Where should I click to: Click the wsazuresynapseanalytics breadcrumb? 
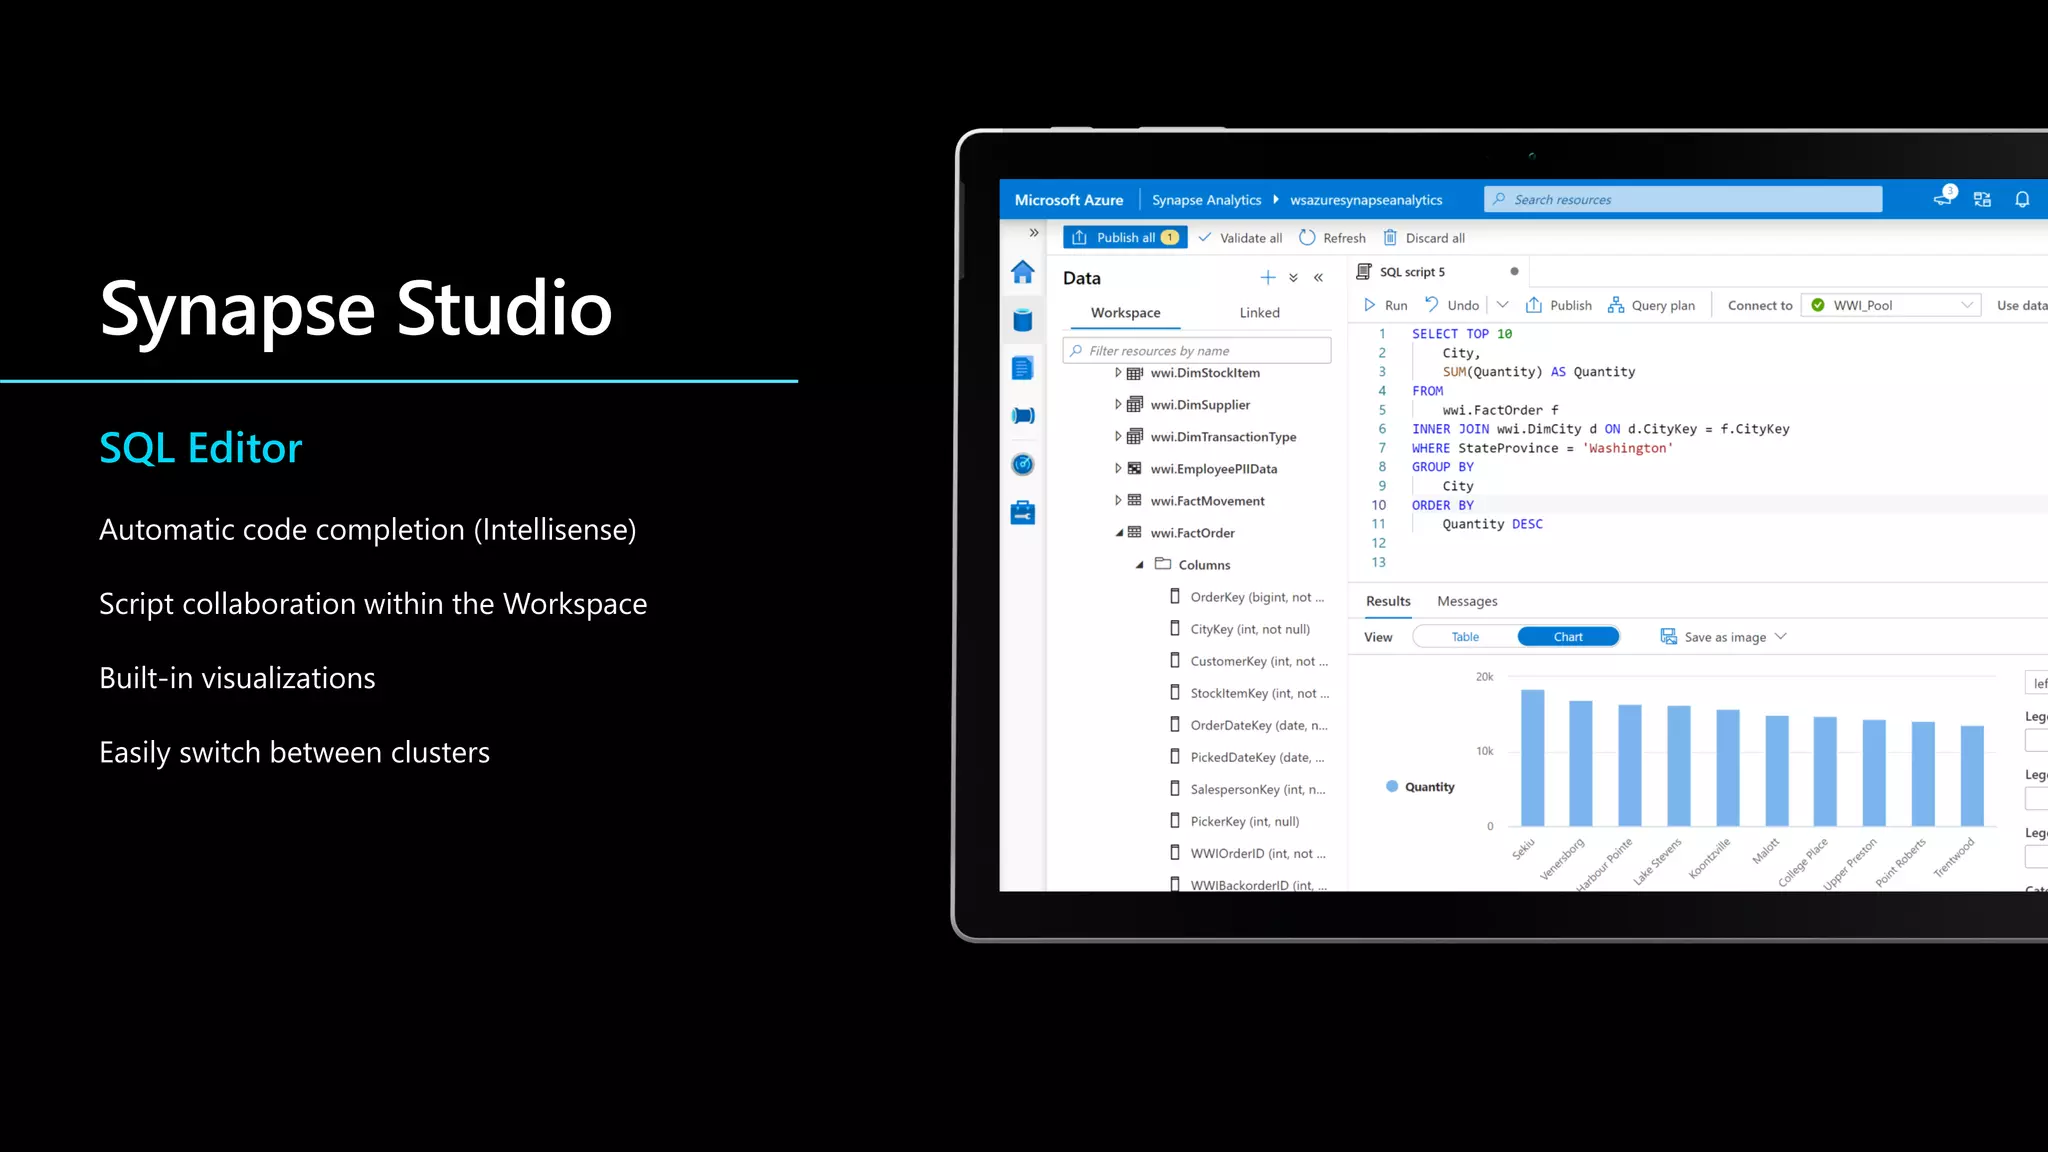(1366, 200)
